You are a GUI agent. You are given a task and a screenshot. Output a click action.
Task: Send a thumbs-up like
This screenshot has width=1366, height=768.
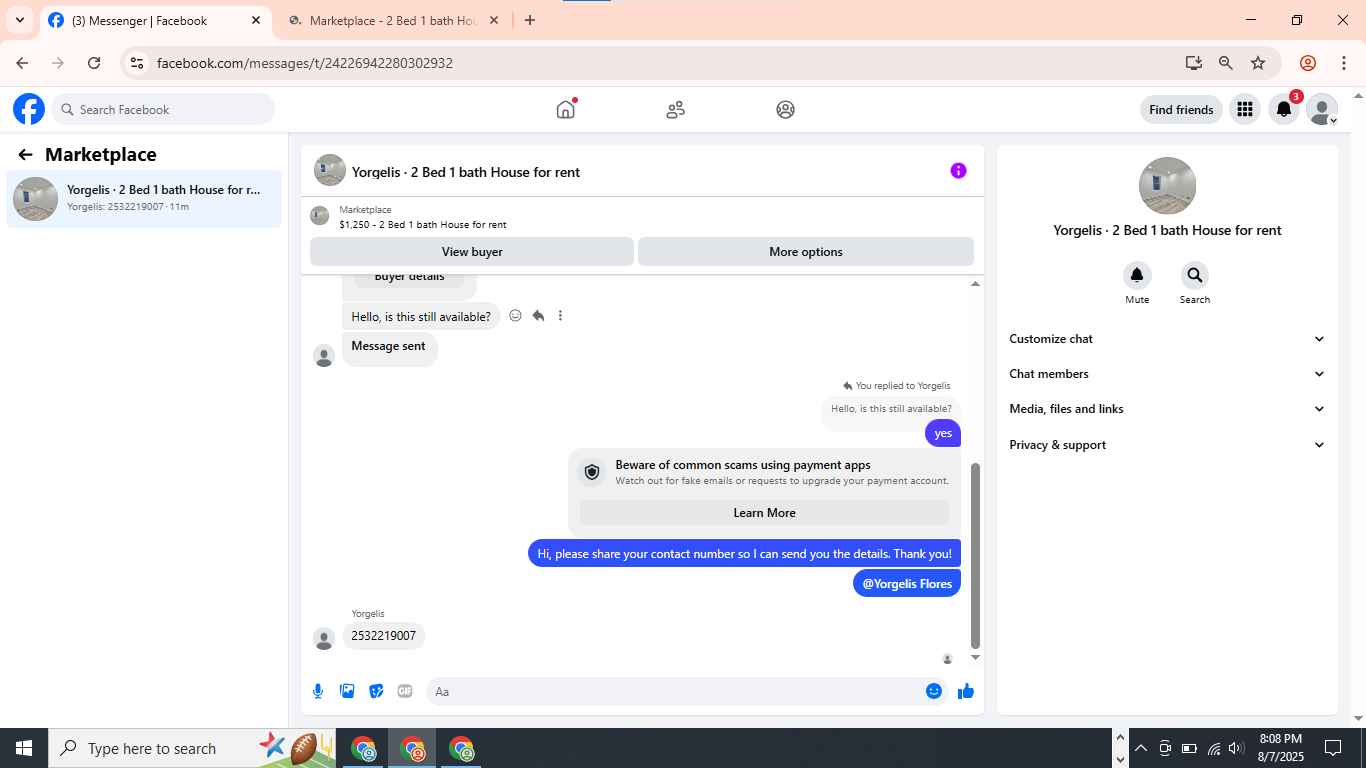[966, 691]
